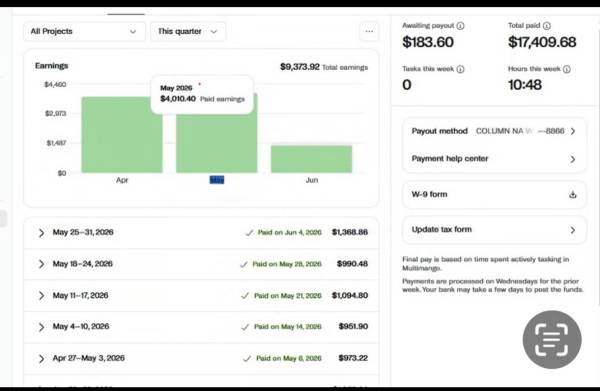The height and width of the screenshot is (391, 600).
Task: Click the $973.22 amount
Action: pos(353,358)
